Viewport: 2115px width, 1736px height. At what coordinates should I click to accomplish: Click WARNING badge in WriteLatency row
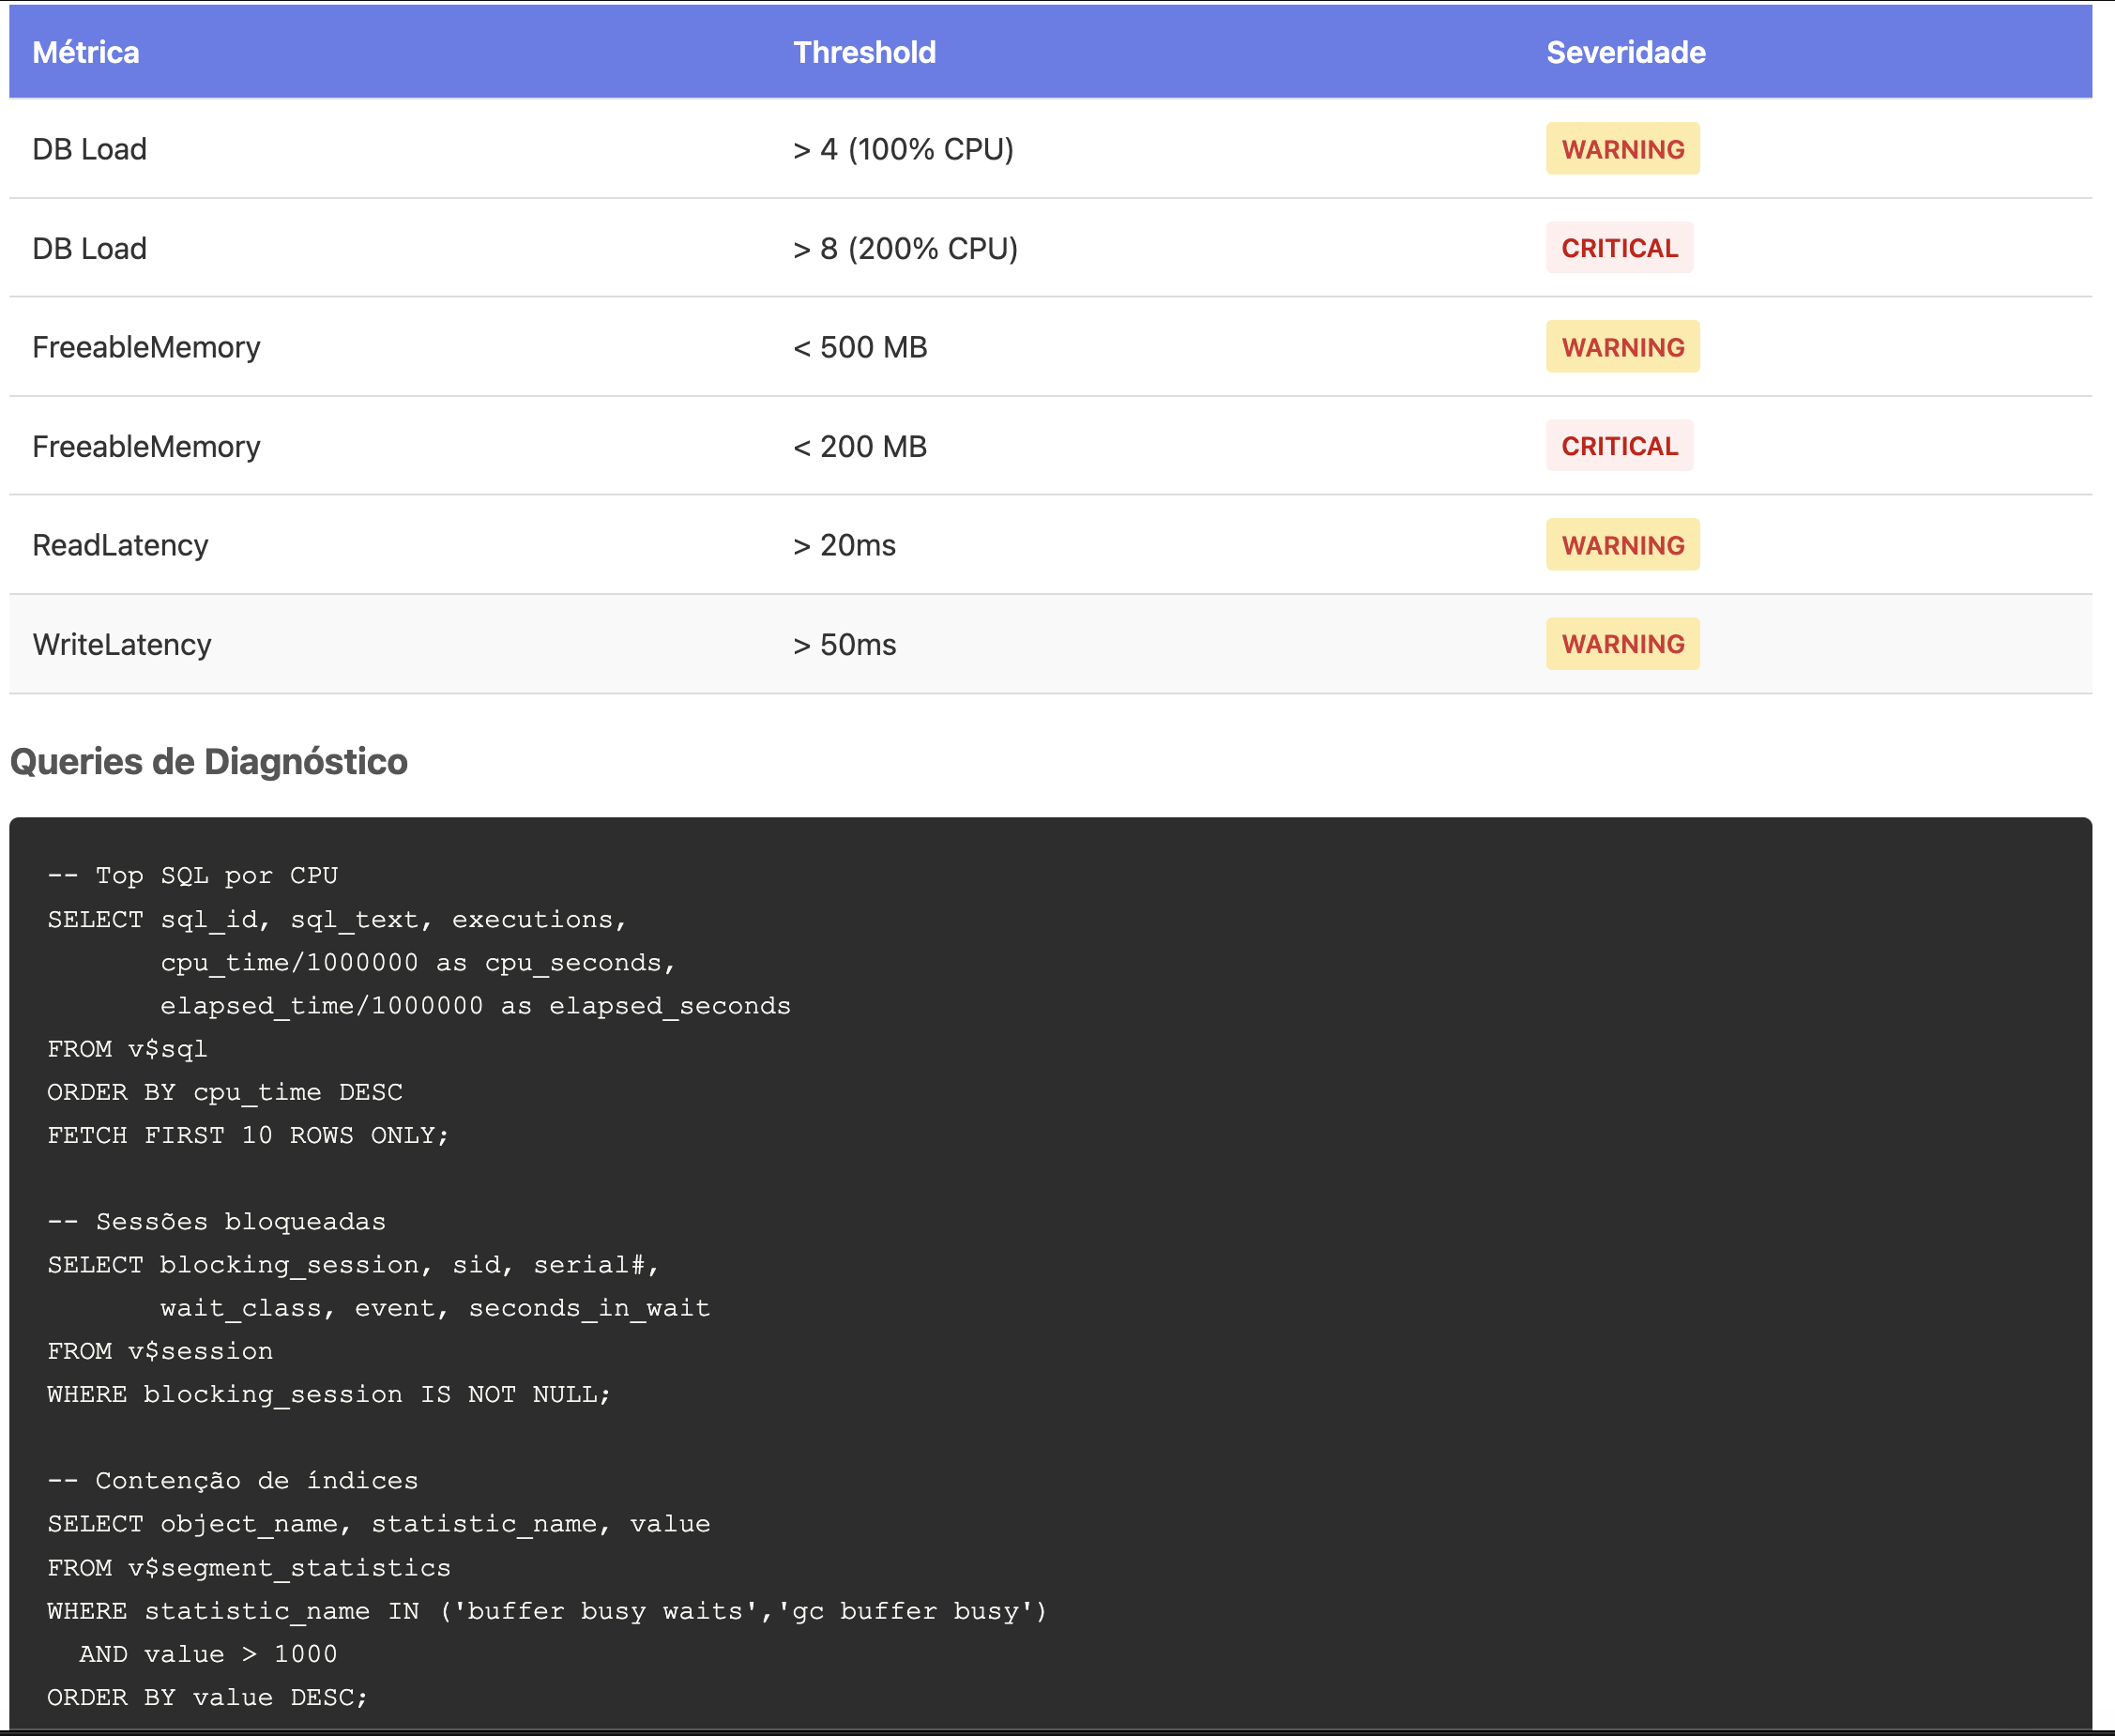[x=1622, y=644]
